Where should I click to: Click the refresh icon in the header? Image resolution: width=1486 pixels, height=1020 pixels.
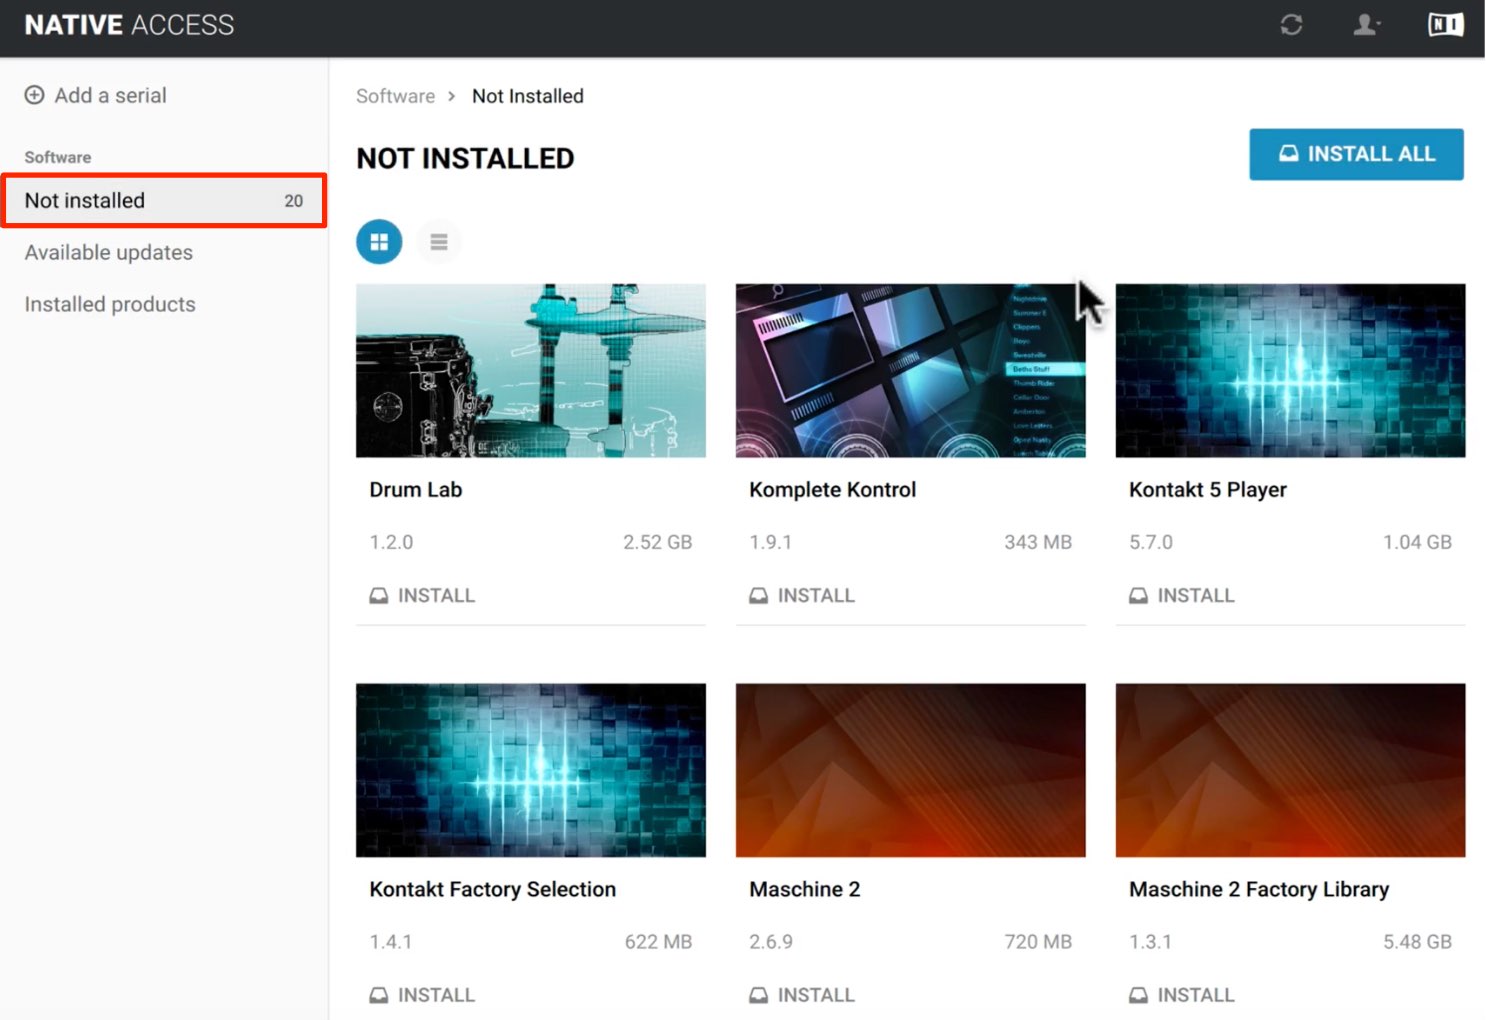(x=1291, y=25)
